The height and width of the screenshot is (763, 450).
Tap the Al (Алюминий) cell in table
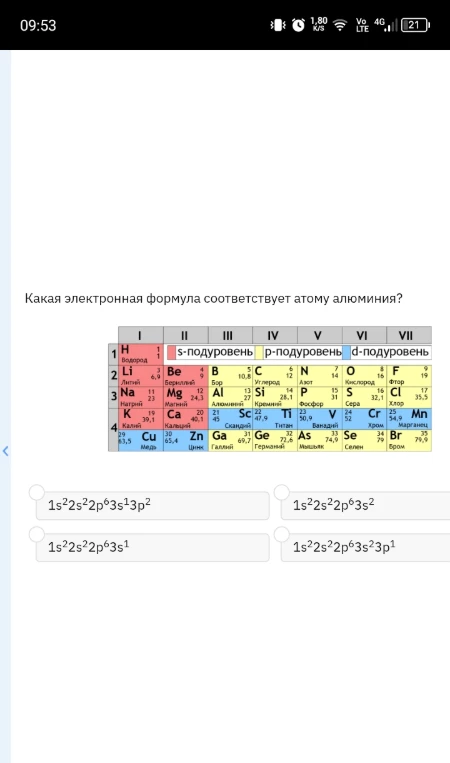[231, 397]
